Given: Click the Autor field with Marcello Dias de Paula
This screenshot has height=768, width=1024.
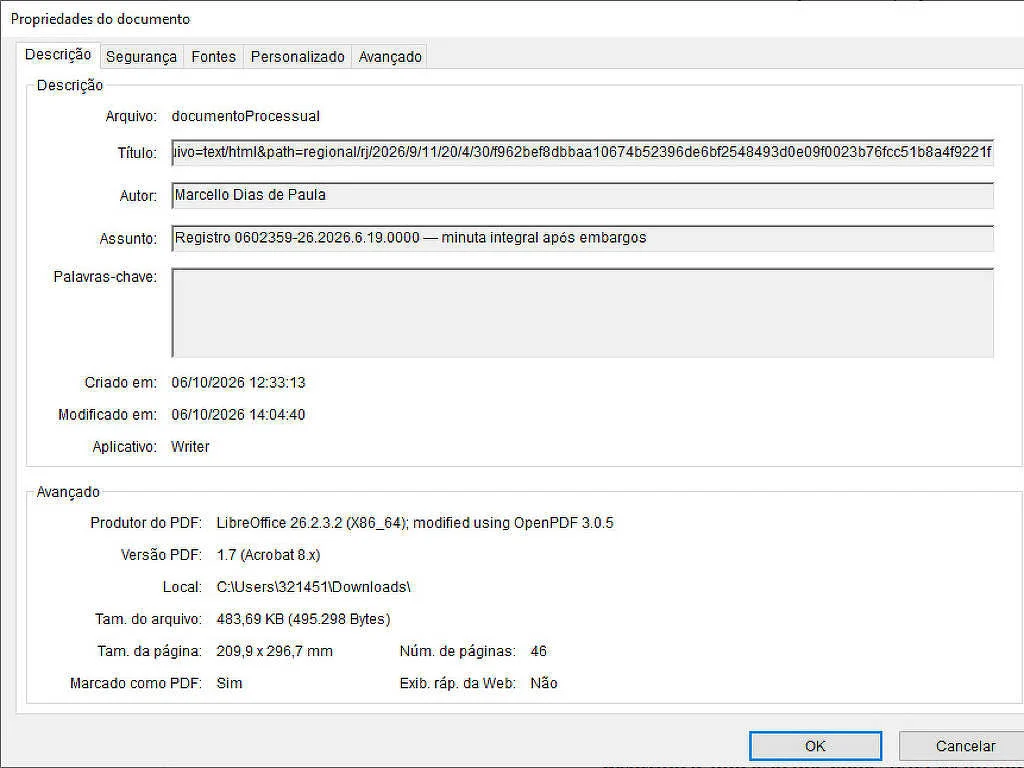Looking at the screenshot, I should [583, 195].
